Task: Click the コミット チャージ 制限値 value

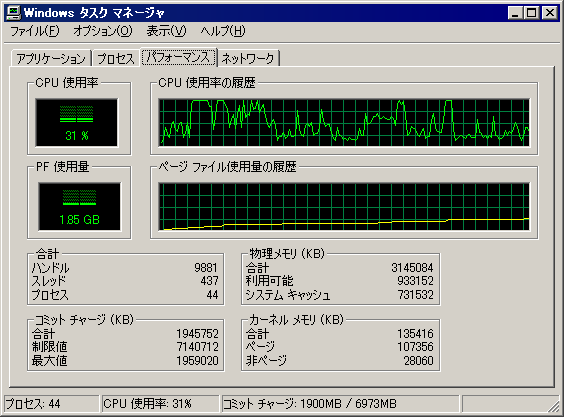Action: (197, 347)
